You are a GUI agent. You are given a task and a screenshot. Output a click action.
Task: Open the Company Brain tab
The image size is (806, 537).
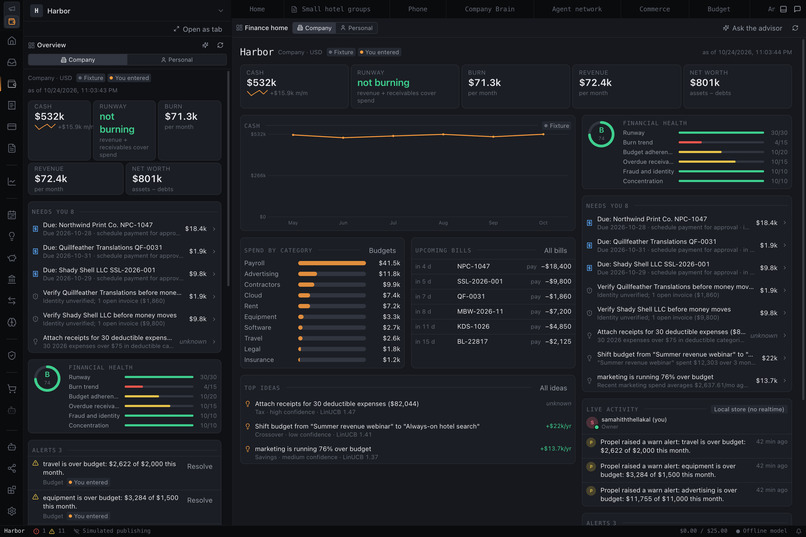[x=489, y=9]
